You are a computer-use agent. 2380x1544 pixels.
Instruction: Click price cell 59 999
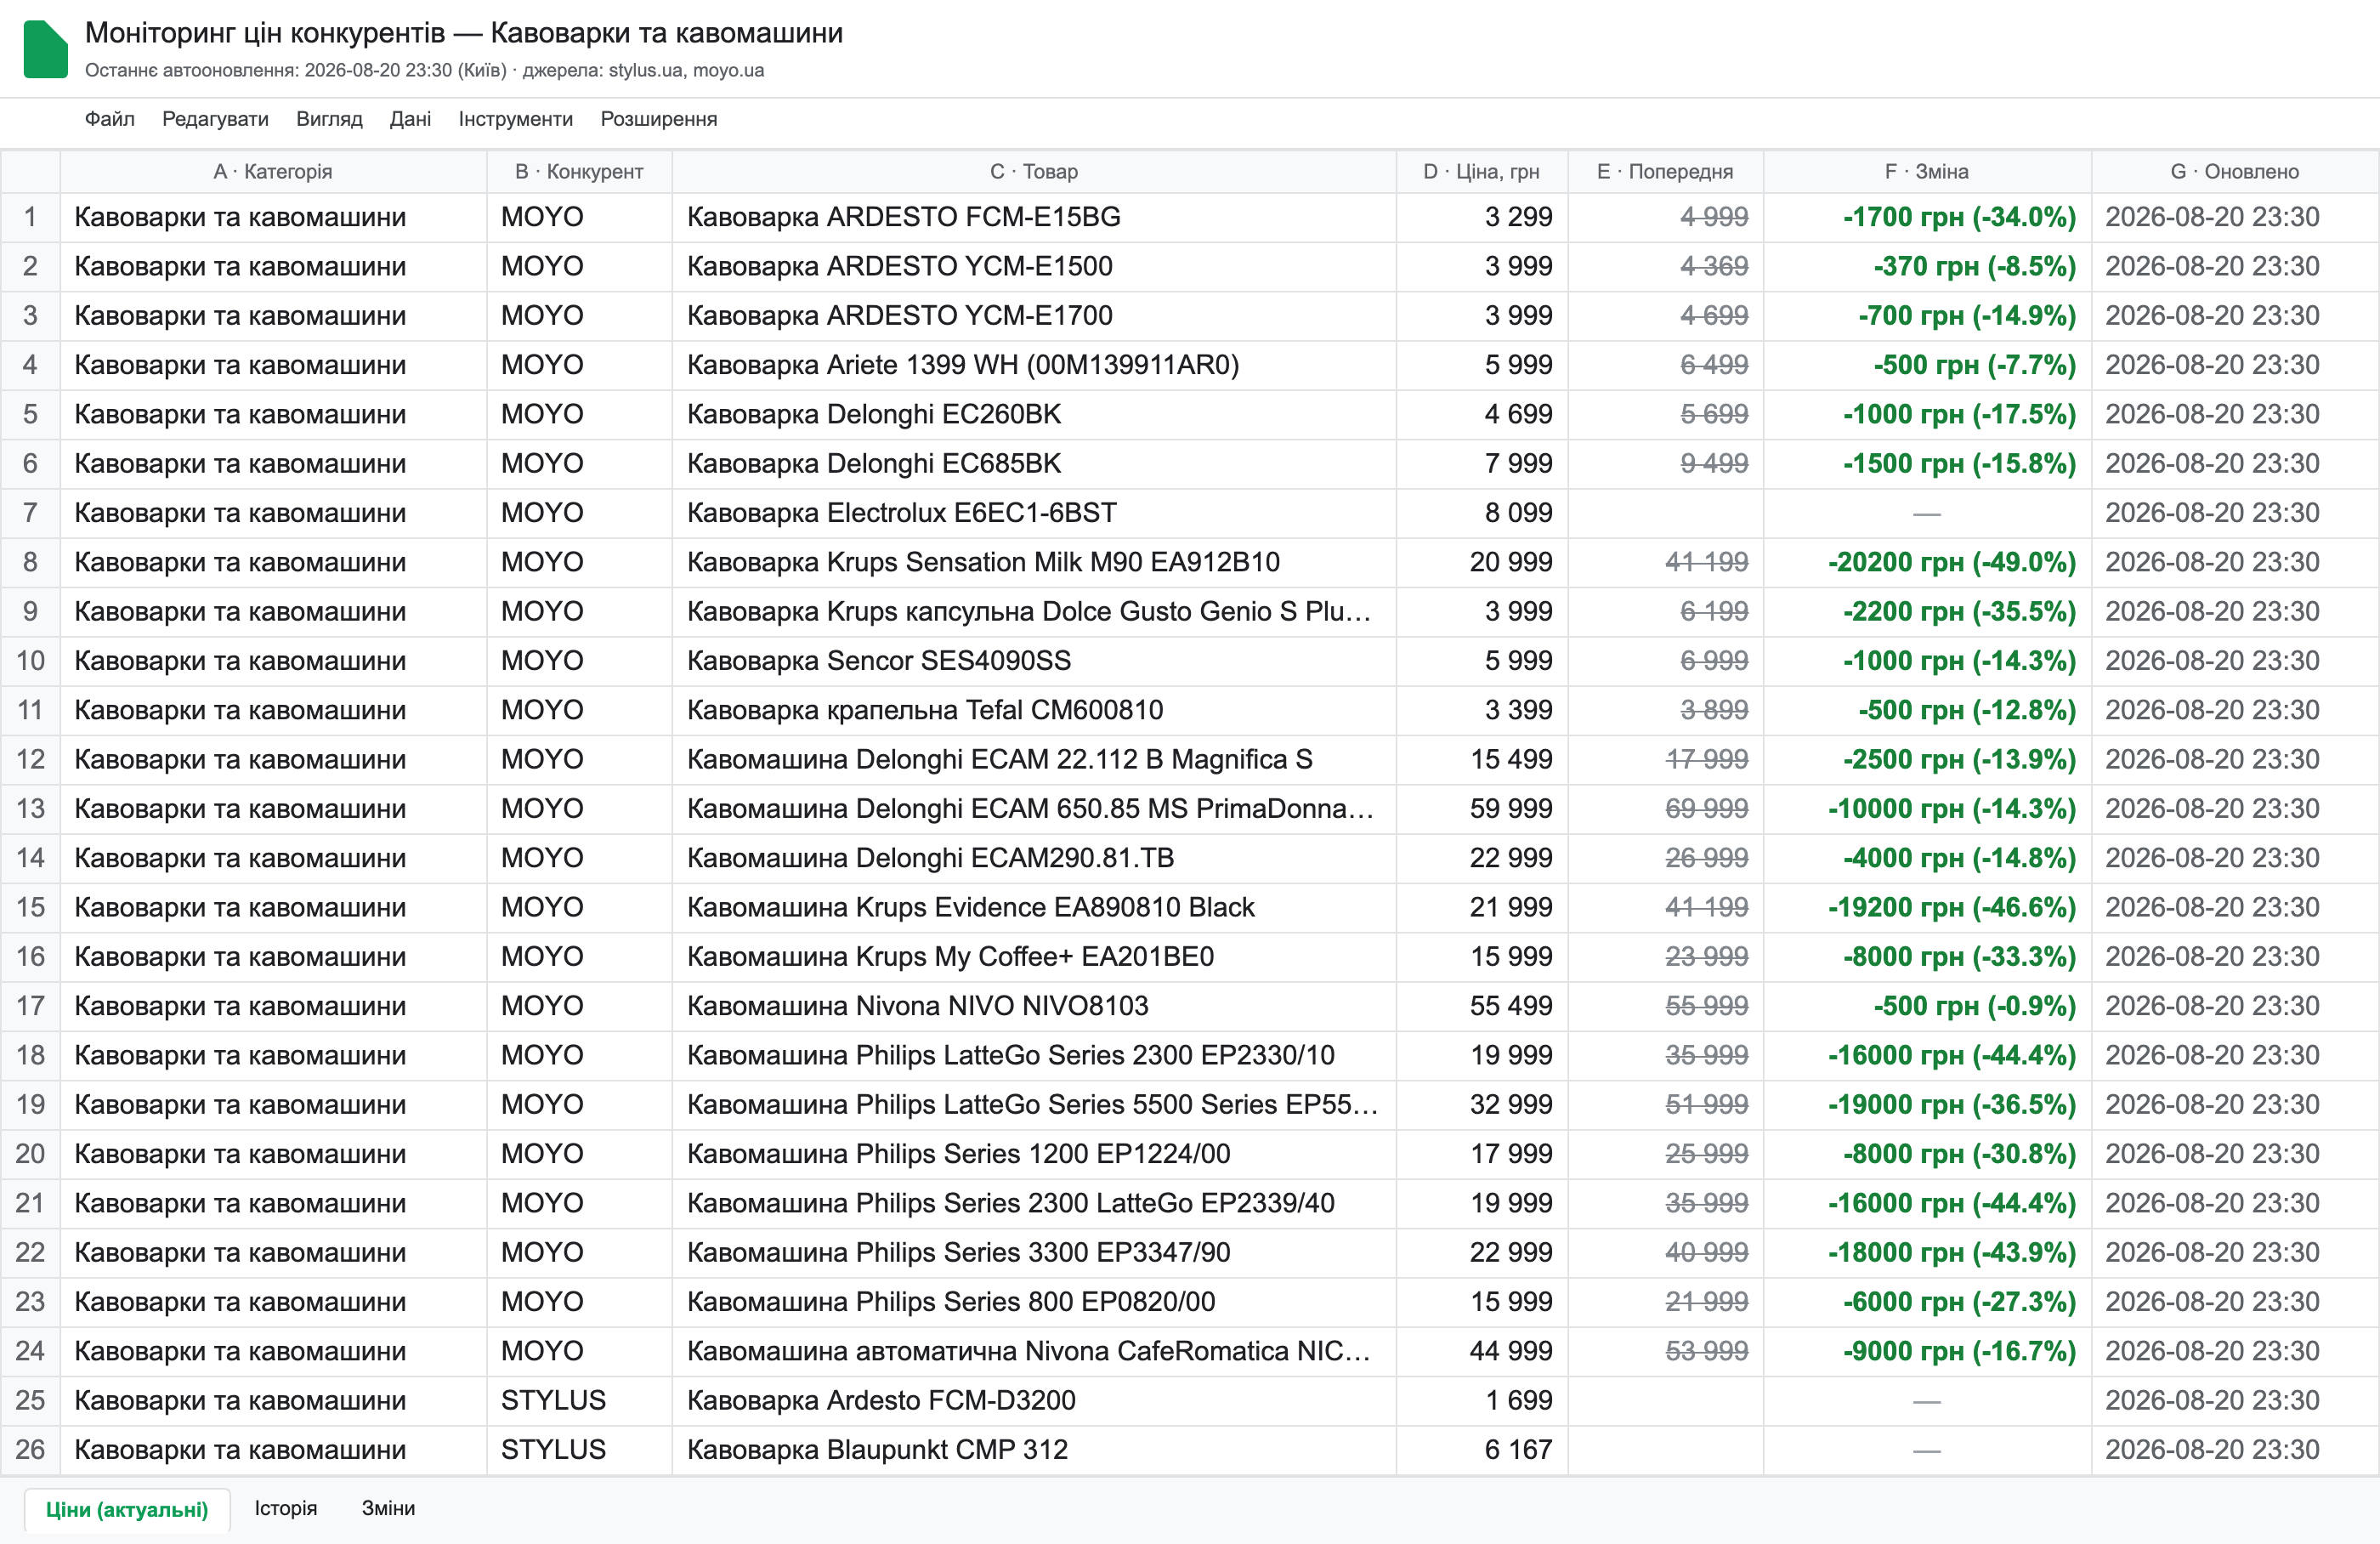click(x=1482, y=809)
